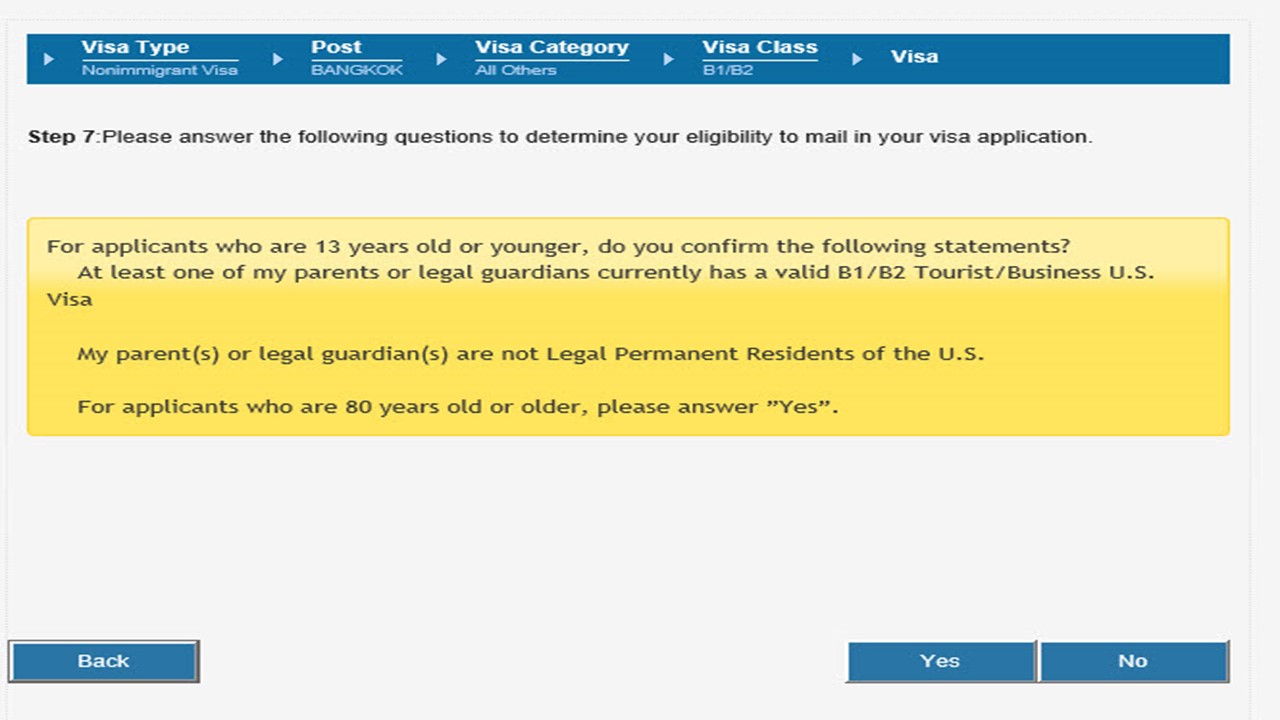The height and width of the screenshot is (720, 1280).
Task: Click the BANGKOK post value
Action: pos(356,71)
